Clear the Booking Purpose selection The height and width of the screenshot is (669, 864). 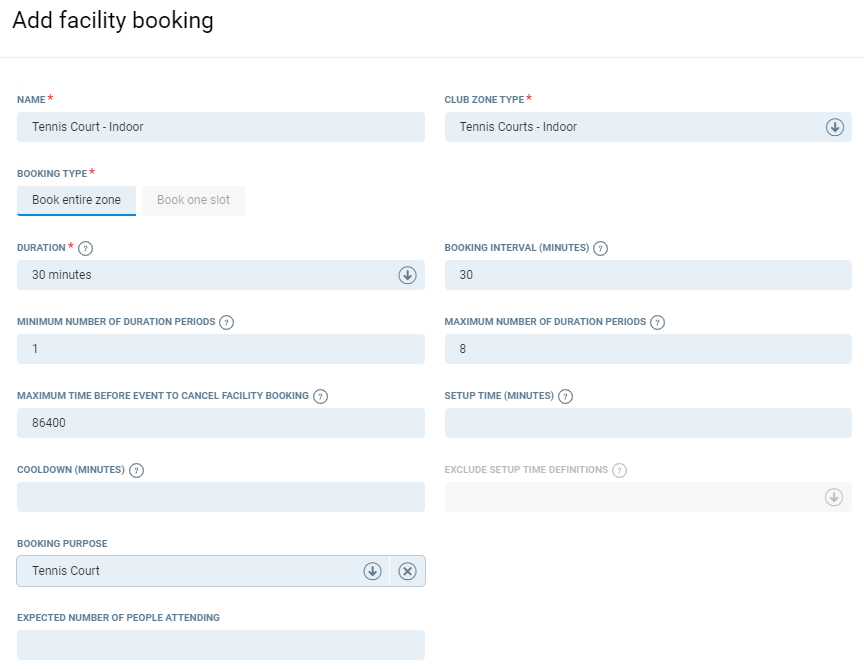point(407,571)
